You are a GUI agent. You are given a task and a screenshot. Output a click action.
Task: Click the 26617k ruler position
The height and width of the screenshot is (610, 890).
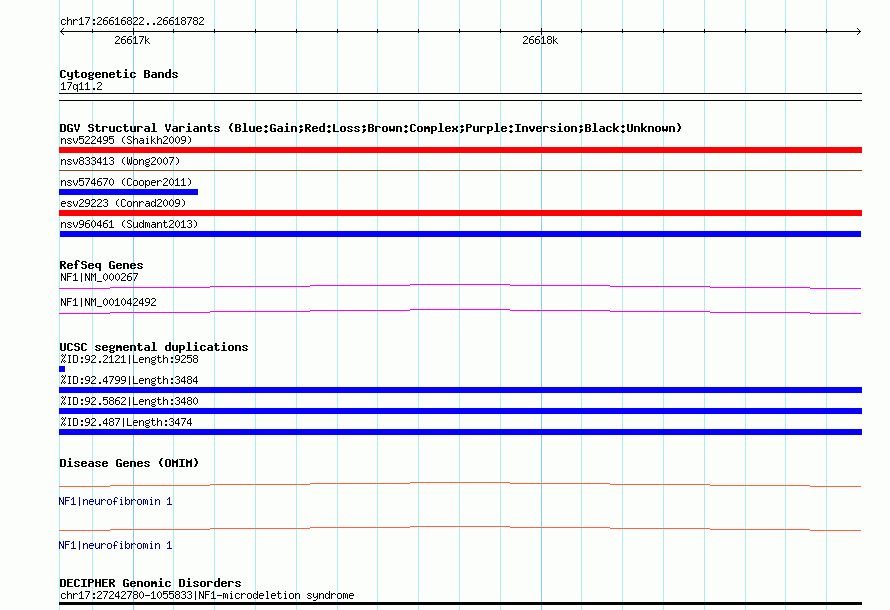click(x=132, y=40)
